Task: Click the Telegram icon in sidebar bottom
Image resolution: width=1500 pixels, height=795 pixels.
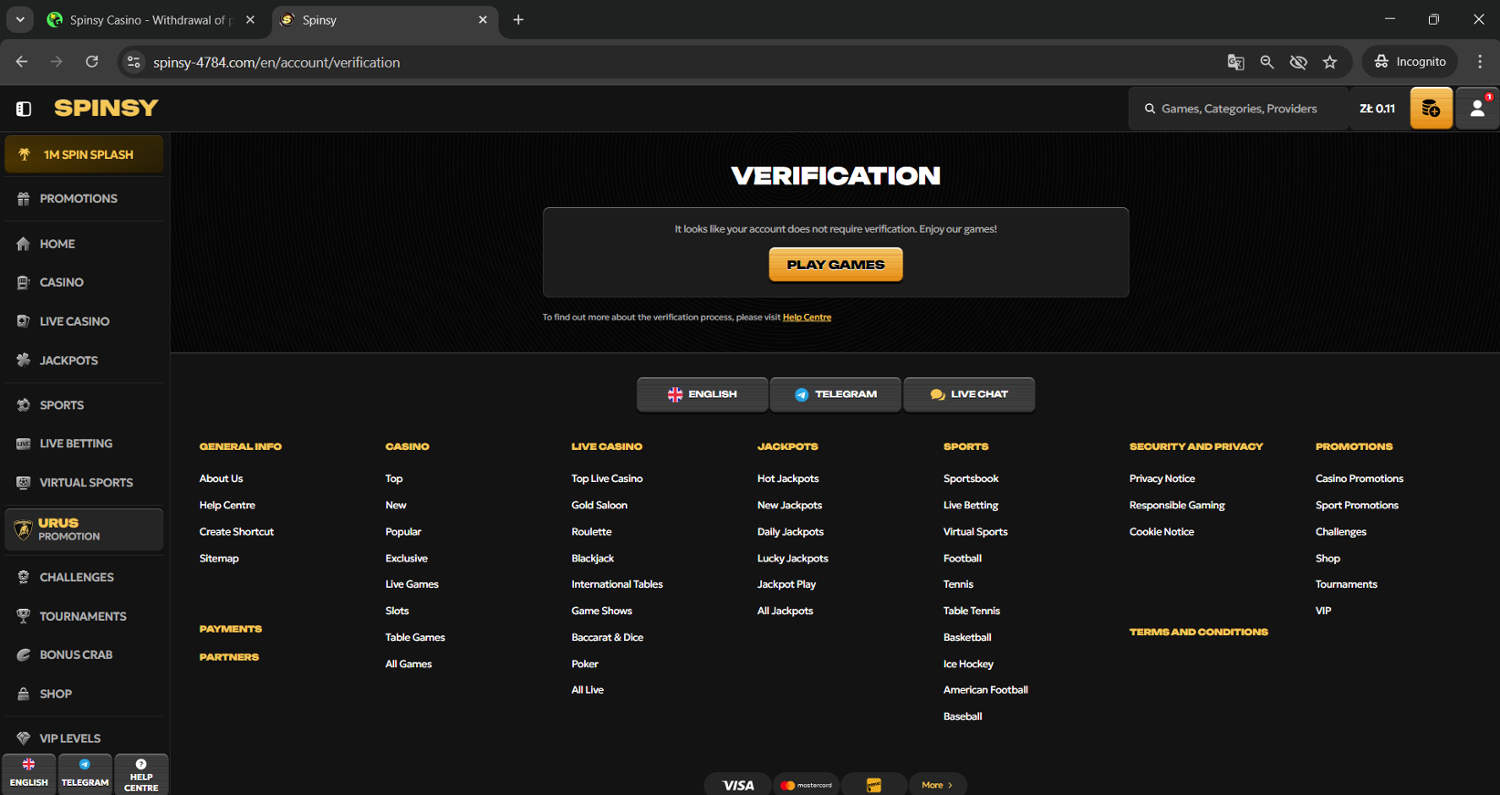Action: [x=85, y=774]
